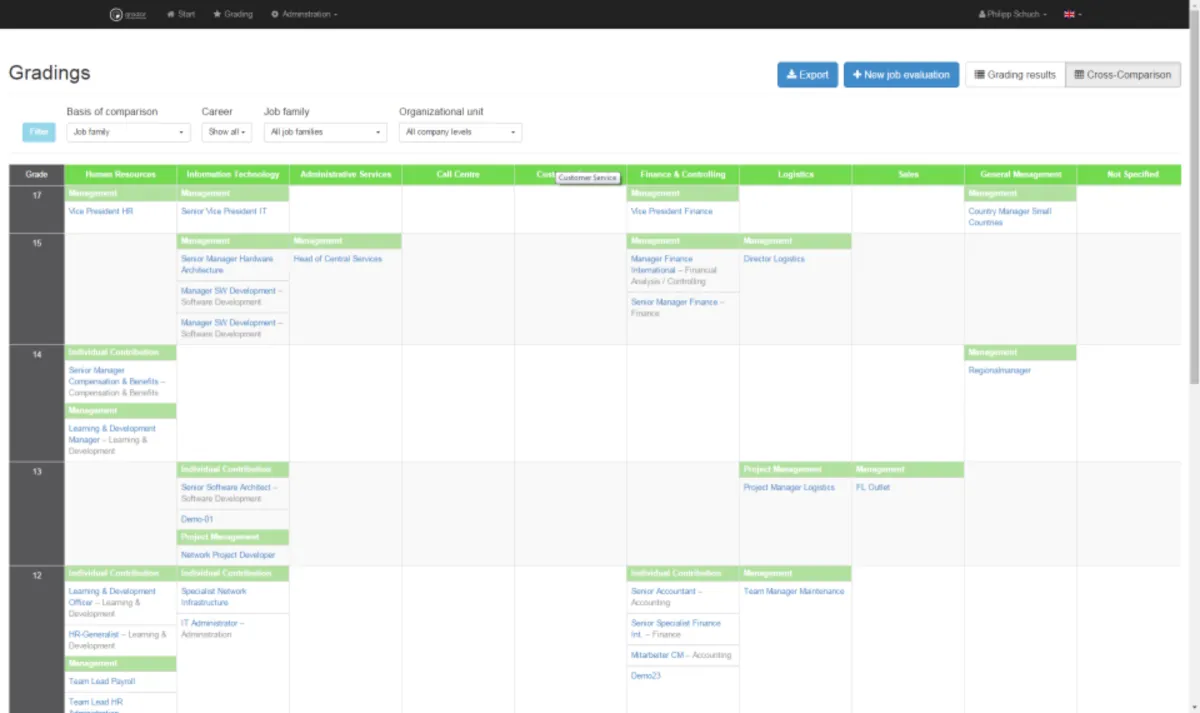The width and height of the screenshot is (1200, 713).
Task: Click the Human Resources column header
Action: point(120,175)
